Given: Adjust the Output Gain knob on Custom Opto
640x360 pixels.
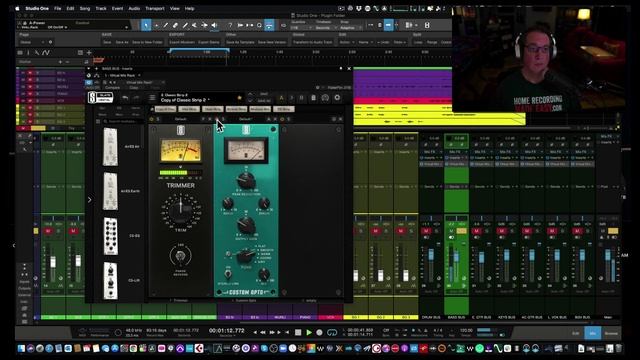Looking at the screenshot, I should 246,224.
